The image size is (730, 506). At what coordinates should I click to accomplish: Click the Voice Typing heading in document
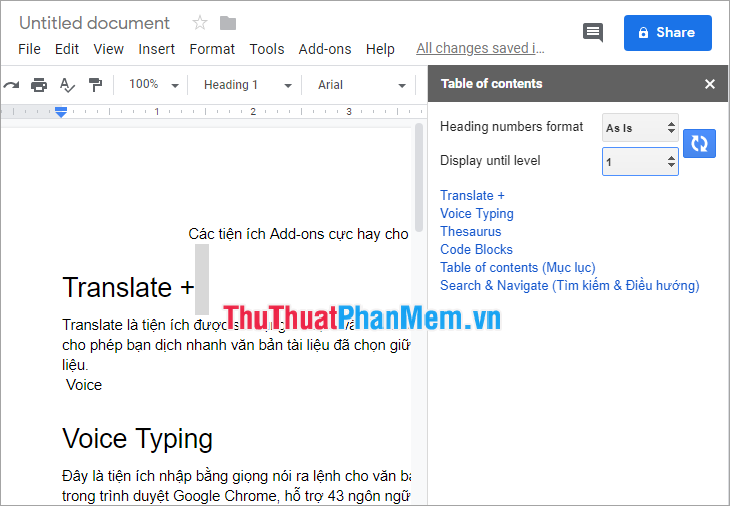(137, 439)
